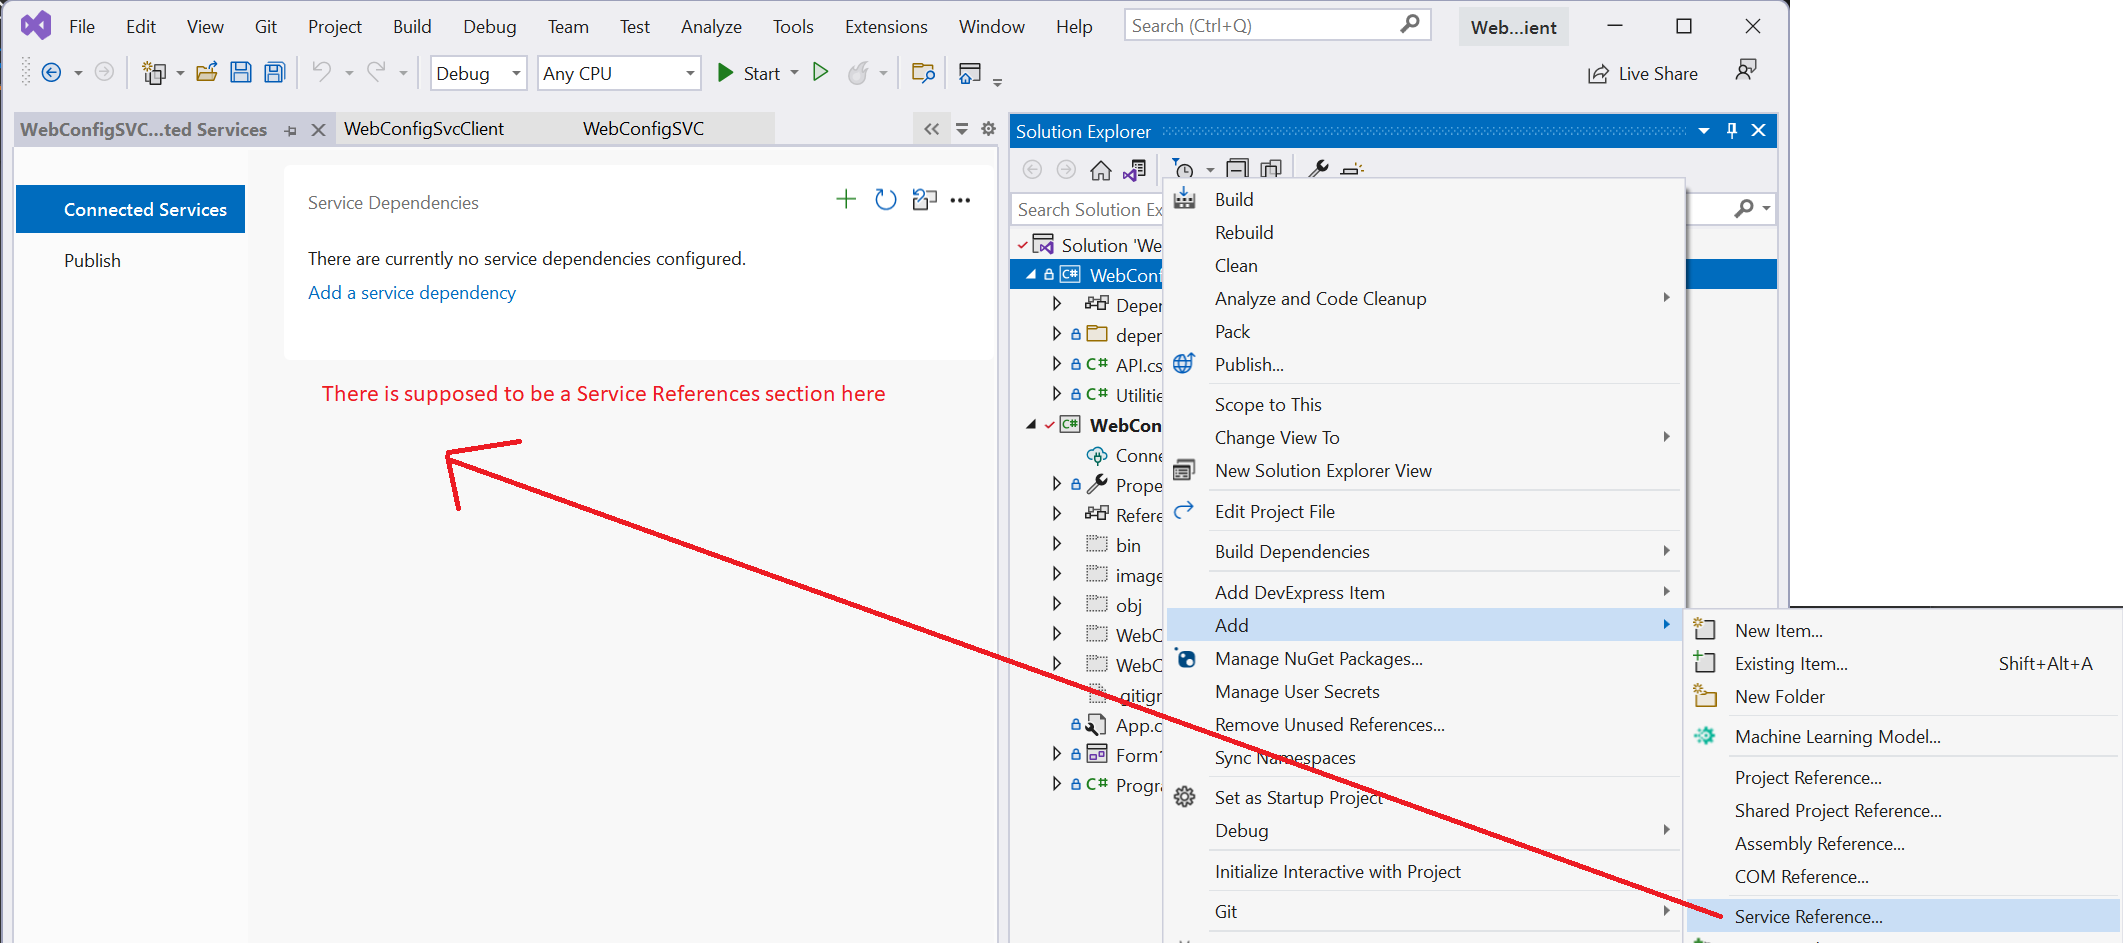The image size is (2123, 943).
Task: Open the File menu
Action: tap(82, 27)
